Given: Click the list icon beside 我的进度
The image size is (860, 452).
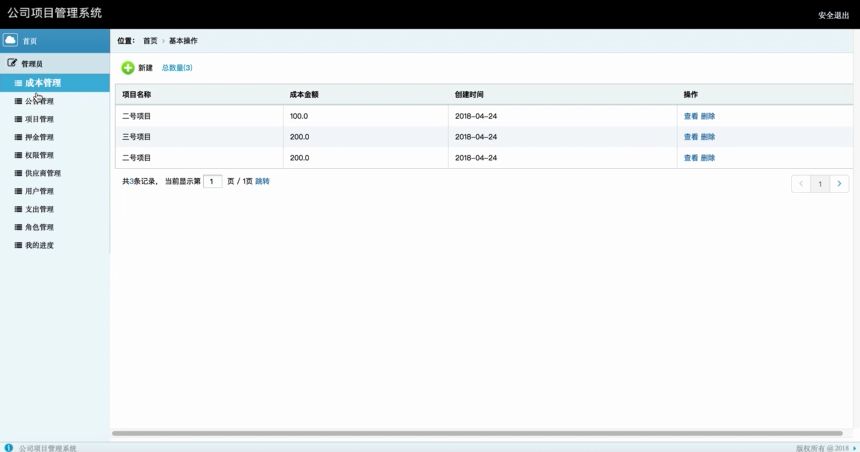Looking at the screenshot, I should 18,245.
